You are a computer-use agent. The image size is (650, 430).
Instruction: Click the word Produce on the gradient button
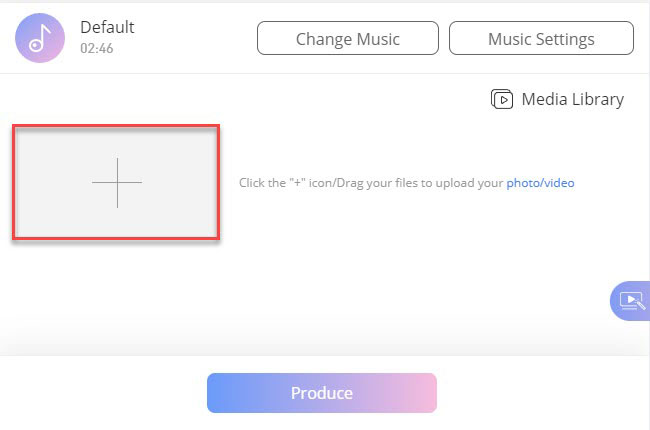pos(322,393)
